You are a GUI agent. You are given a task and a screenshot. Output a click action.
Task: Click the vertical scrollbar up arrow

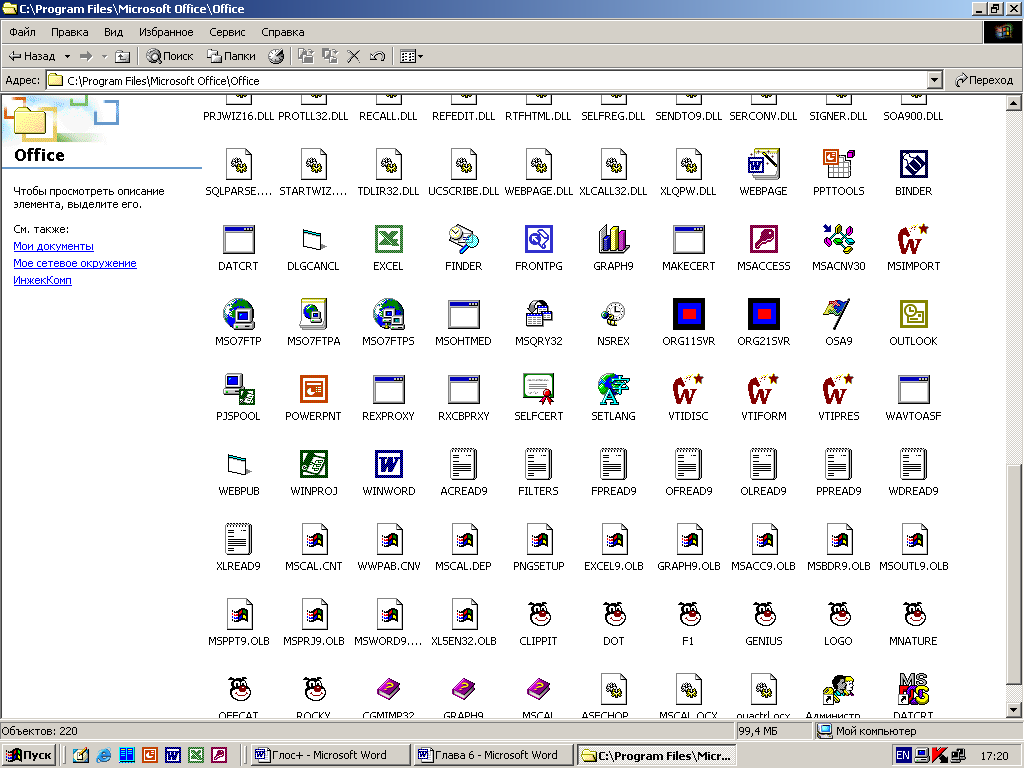pos(1014,103)
